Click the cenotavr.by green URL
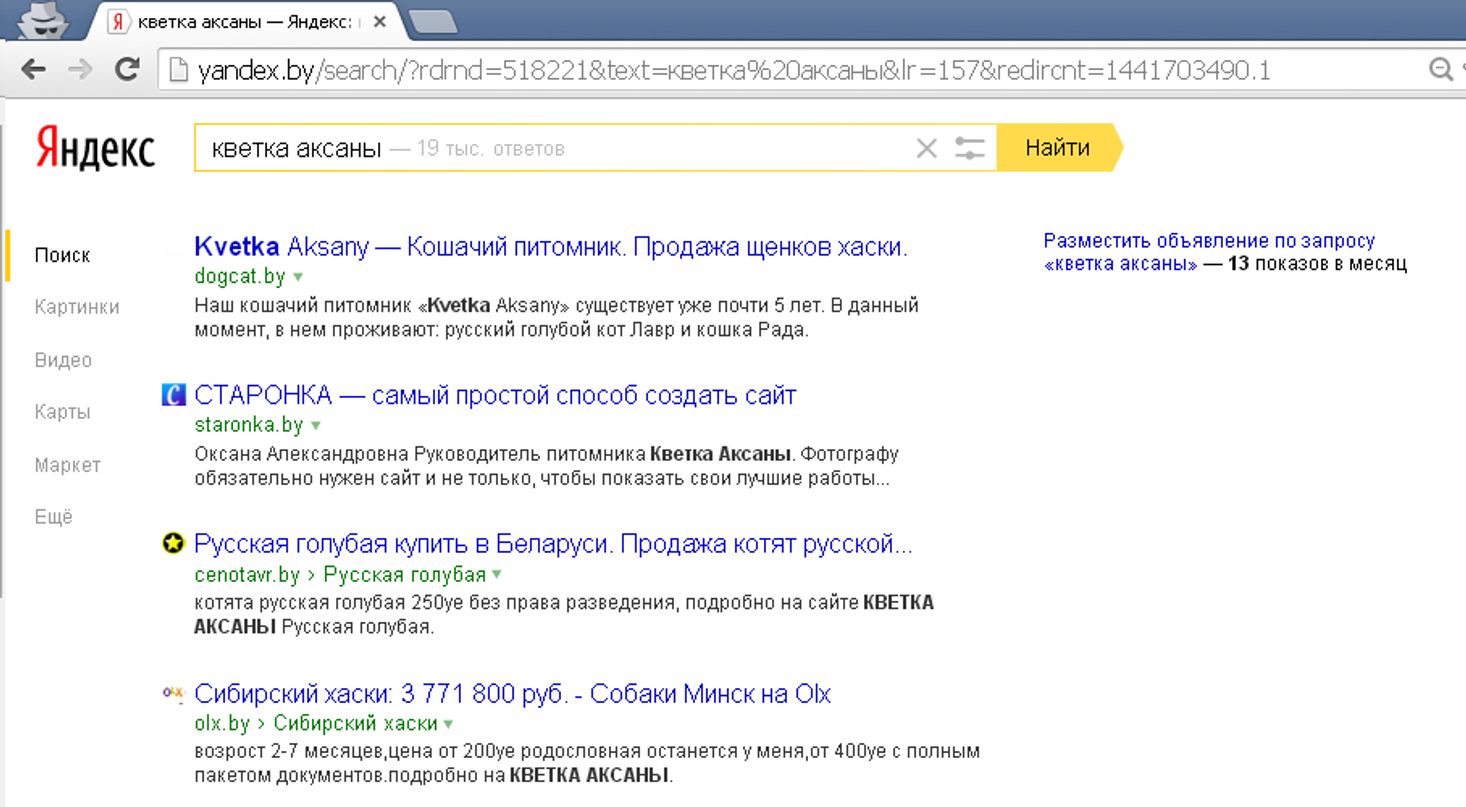Screen dimensions: 1466x807 pos(247,575)
